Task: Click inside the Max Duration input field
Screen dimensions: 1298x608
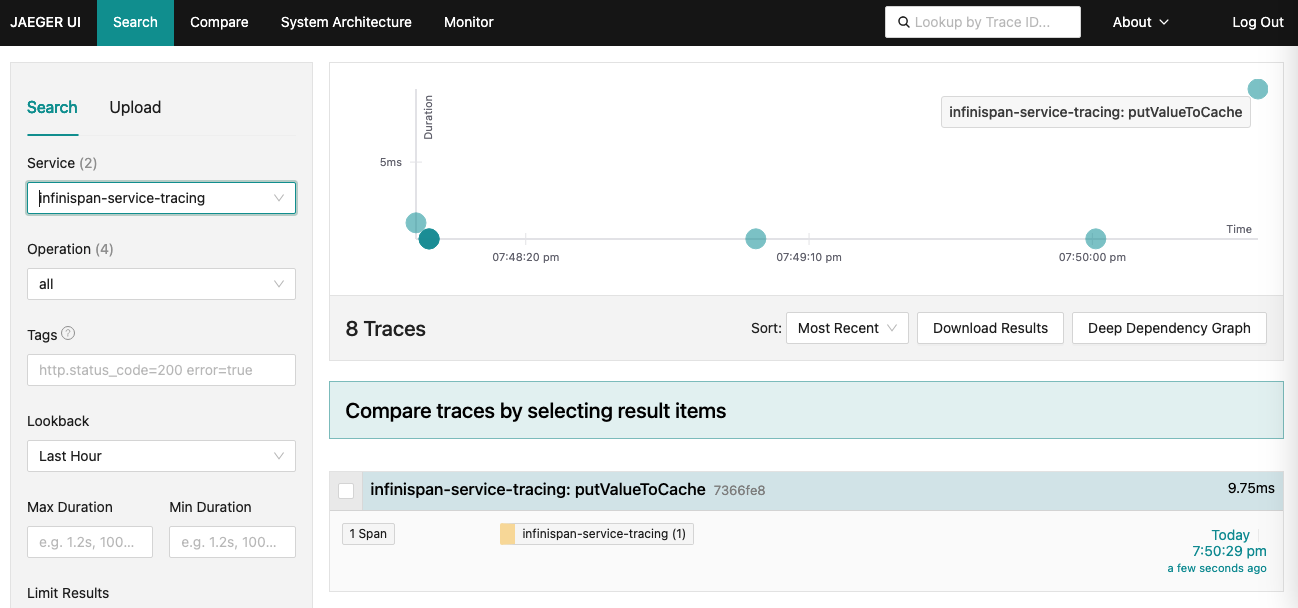Action: [89, 541]
